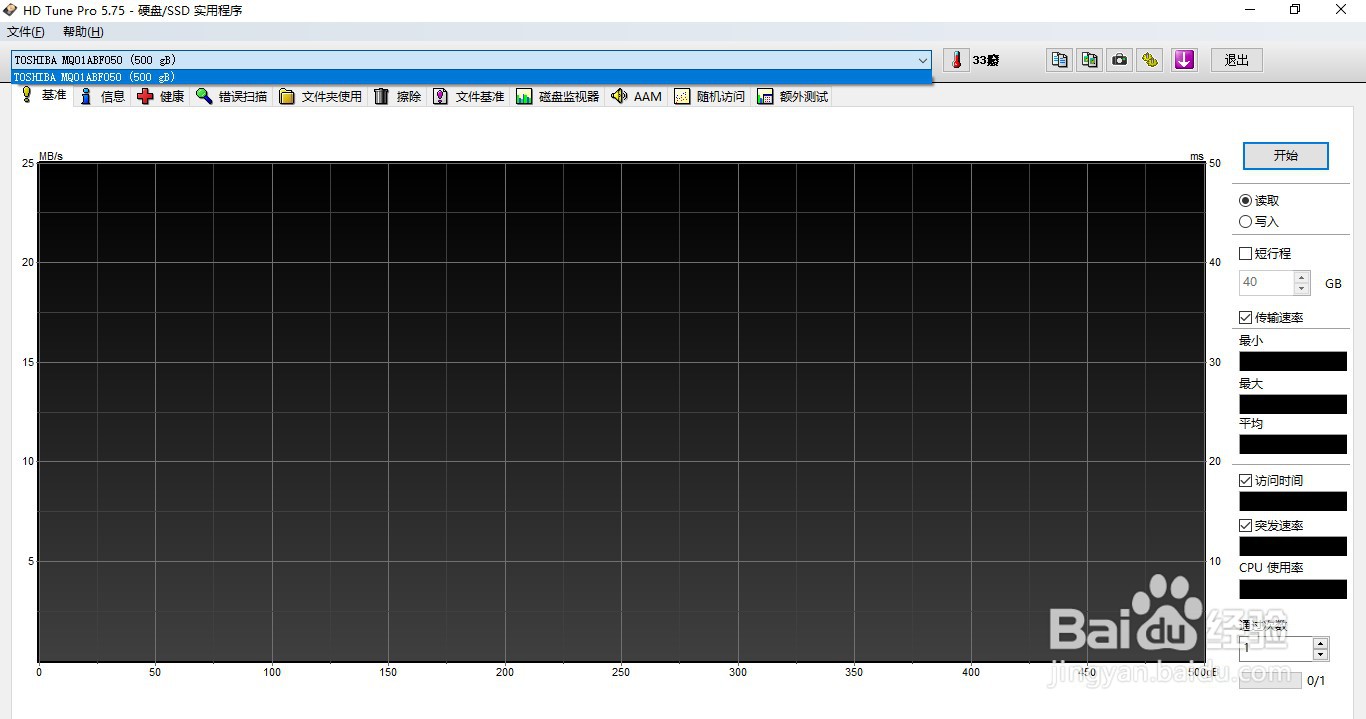Click the CPU 使用率 value box
The height and width of the screenshot is (719, 1366).
1293,589
